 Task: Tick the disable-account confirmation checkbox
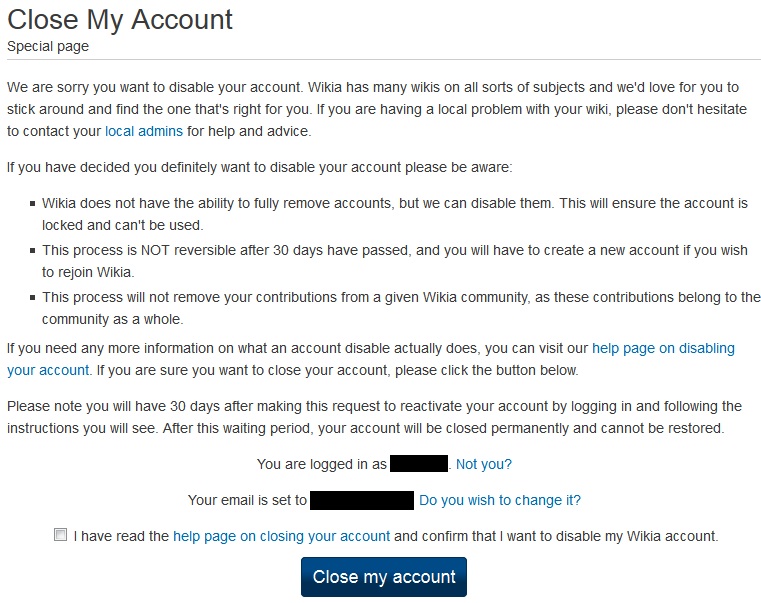coord(61,535)
